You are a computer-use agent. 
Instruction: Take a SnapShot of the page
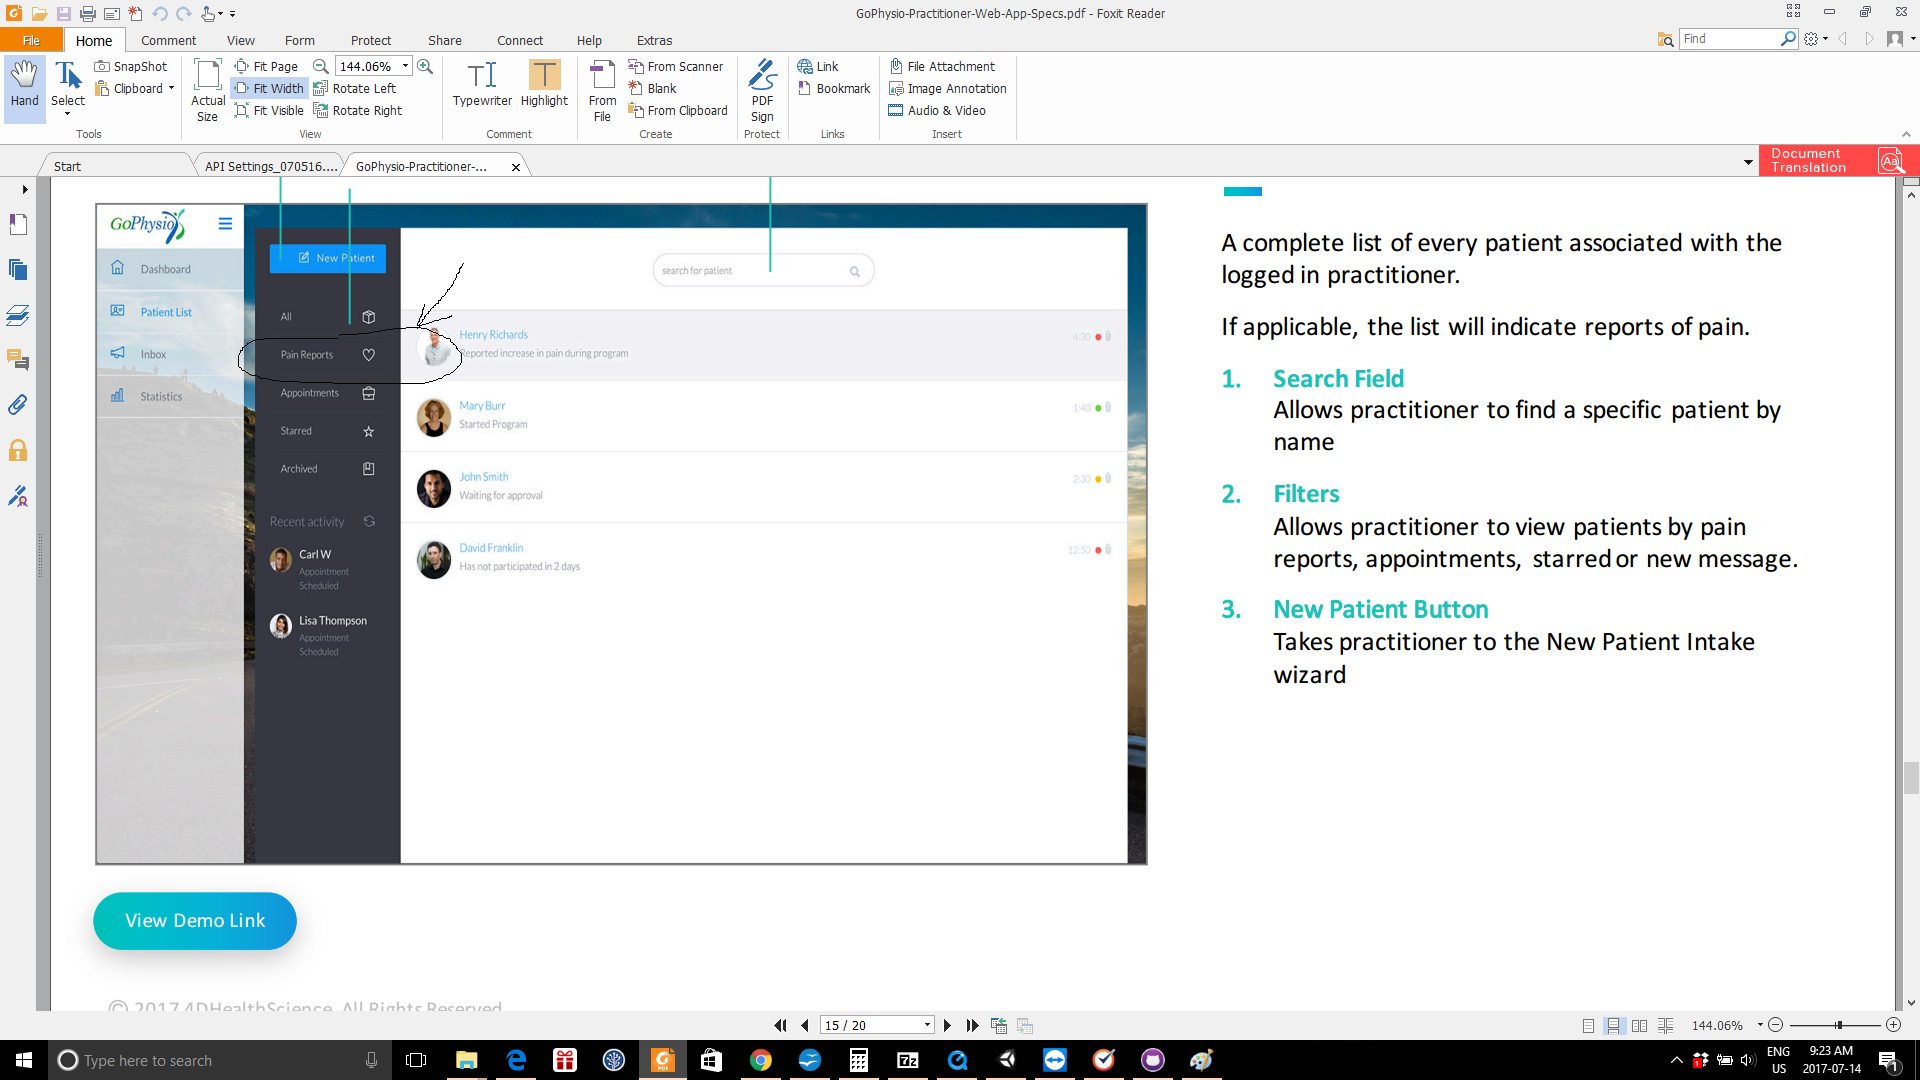pyautogui.click(x=131, y=66)
